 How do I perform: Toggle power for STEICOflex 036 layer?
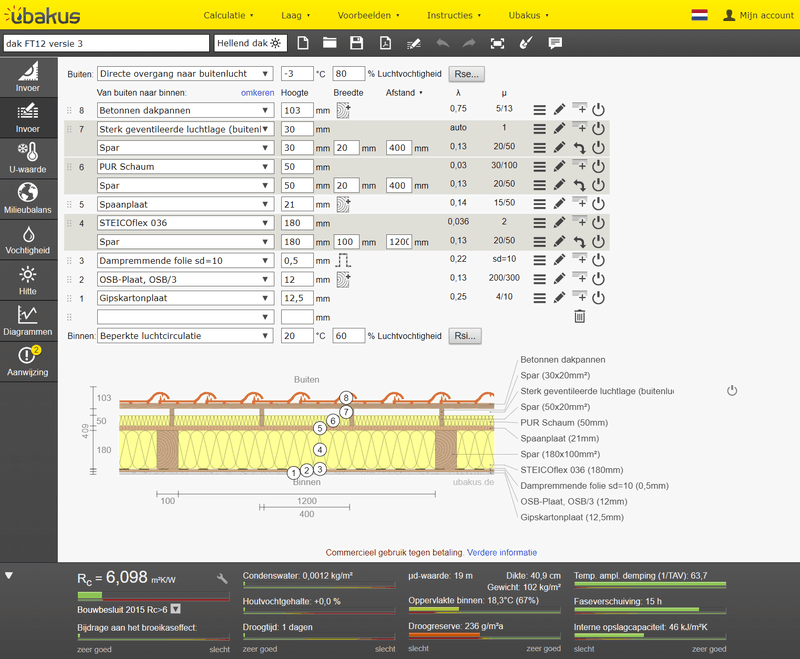pos(599,222)
